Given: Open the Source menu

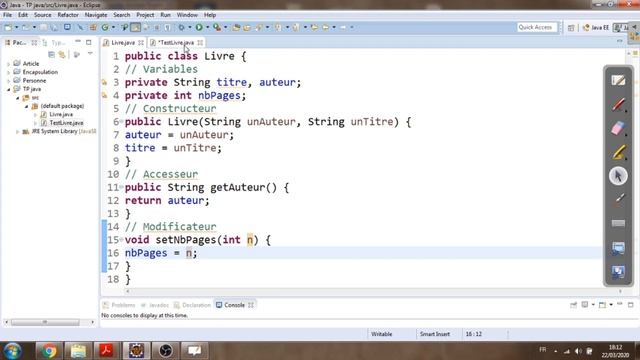Looking at the screenshot, I should point(43,15).
